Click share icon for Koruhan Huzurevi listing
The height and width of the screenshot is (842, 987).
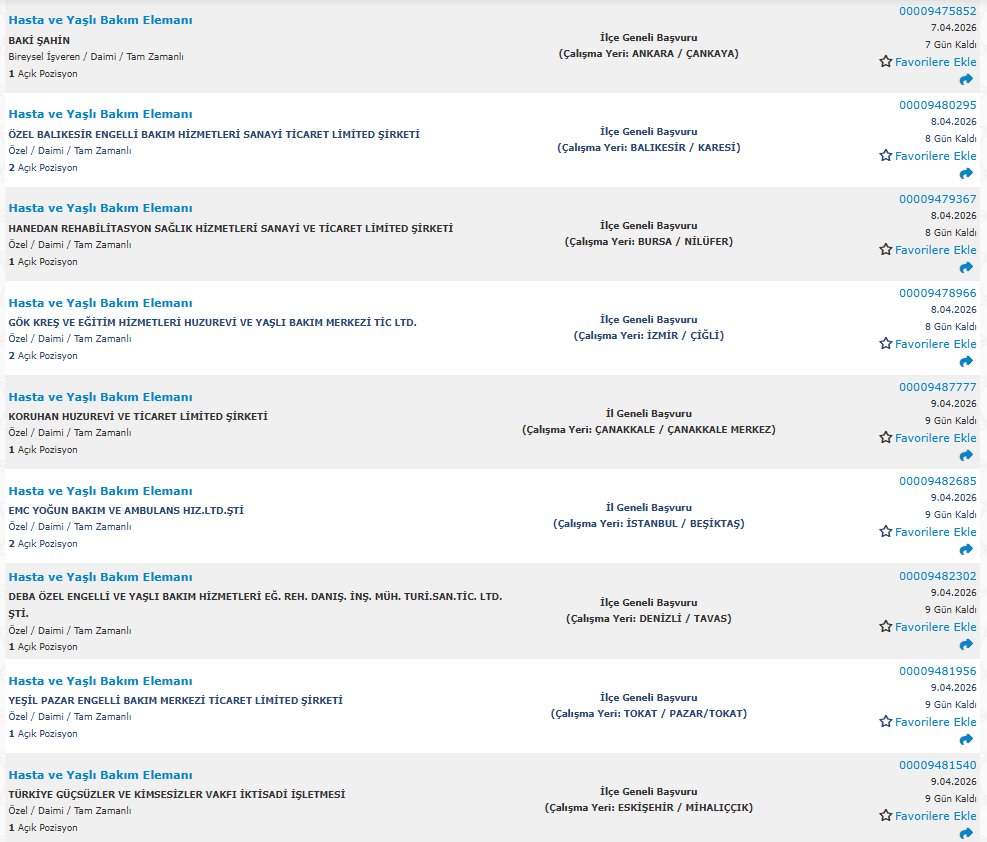(x=966, y=456)
